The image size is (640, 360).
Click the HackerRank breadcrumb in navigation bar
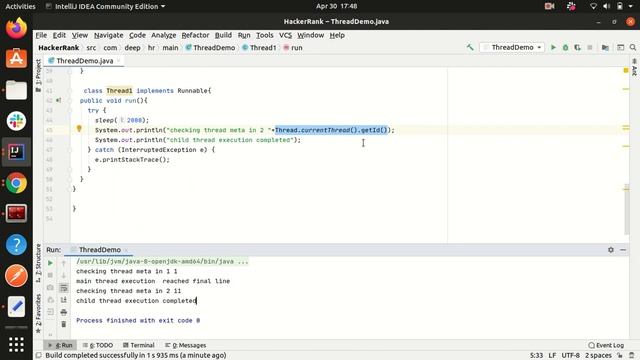pos(58,47)
